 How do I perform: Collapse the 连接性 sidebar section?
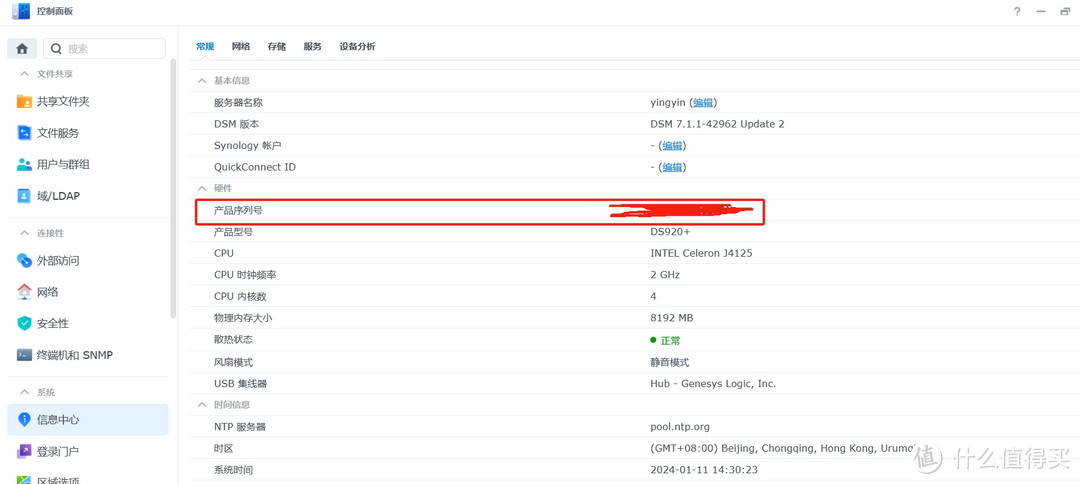24,233
